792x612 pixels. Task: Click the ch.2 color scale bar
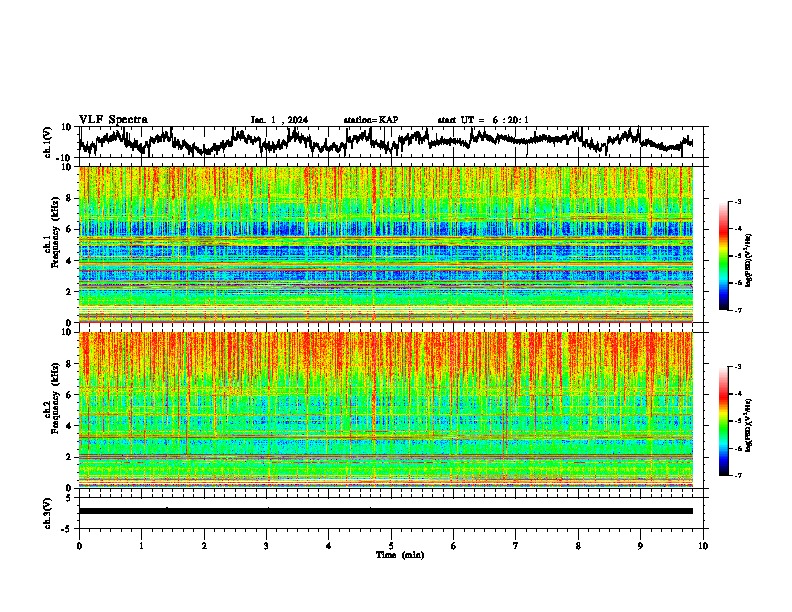[x=723, y=421]
